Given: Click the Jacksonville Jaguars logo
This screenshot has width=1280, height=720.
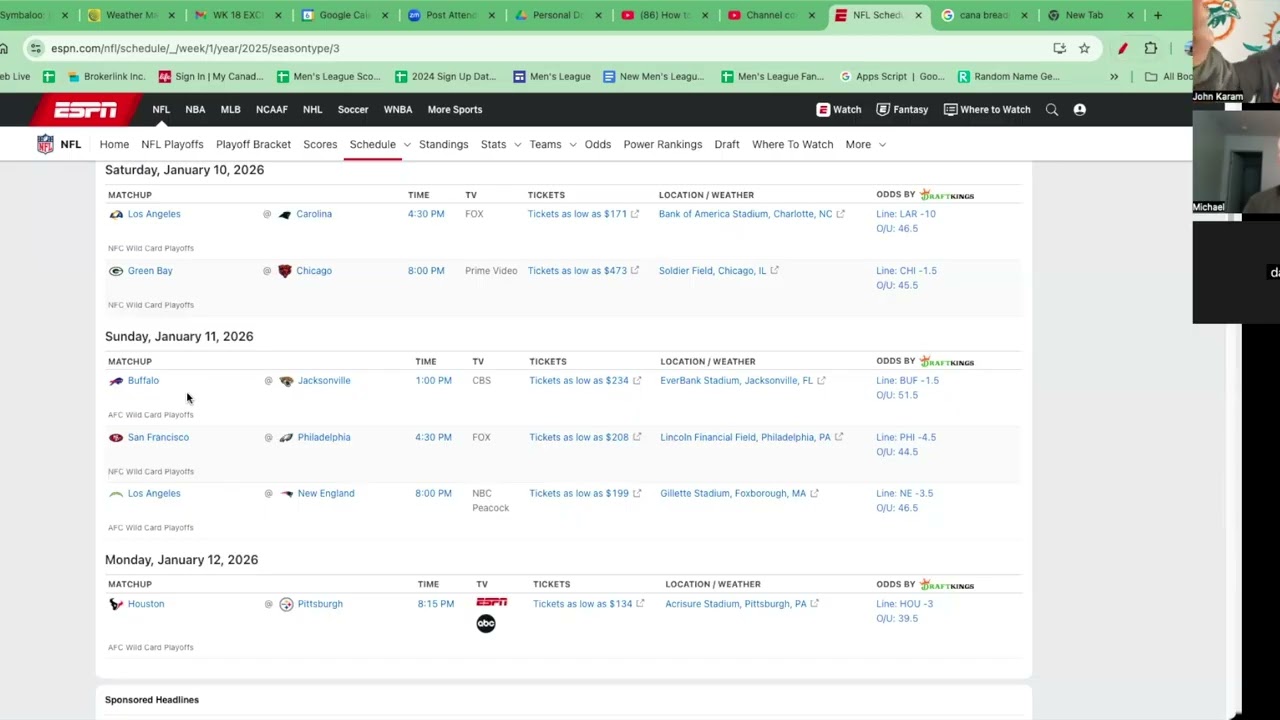Looking at the screenshot, I should pos(286,381).
